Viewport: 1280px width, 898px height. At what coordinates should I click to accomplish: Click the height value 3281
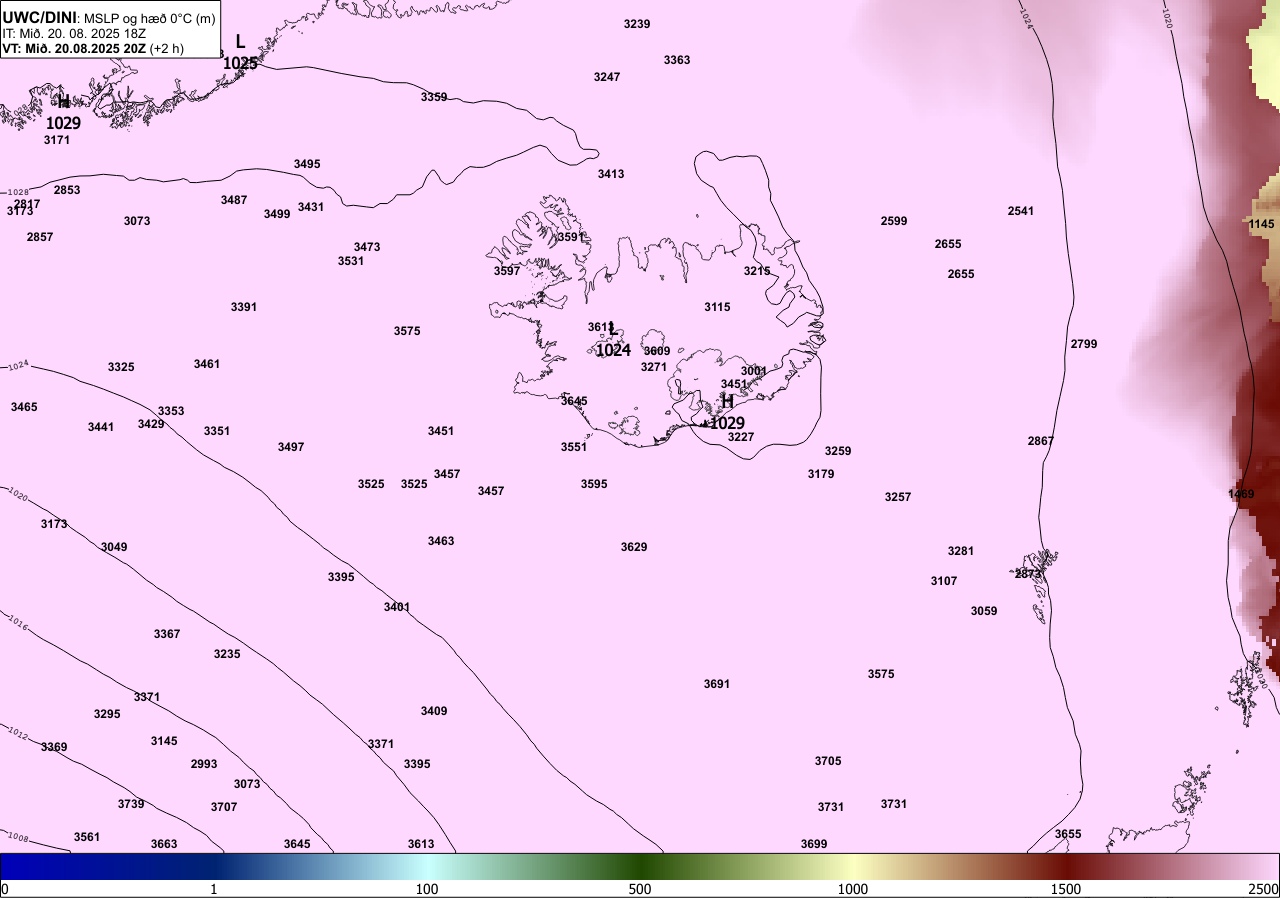tap(961, 551)
